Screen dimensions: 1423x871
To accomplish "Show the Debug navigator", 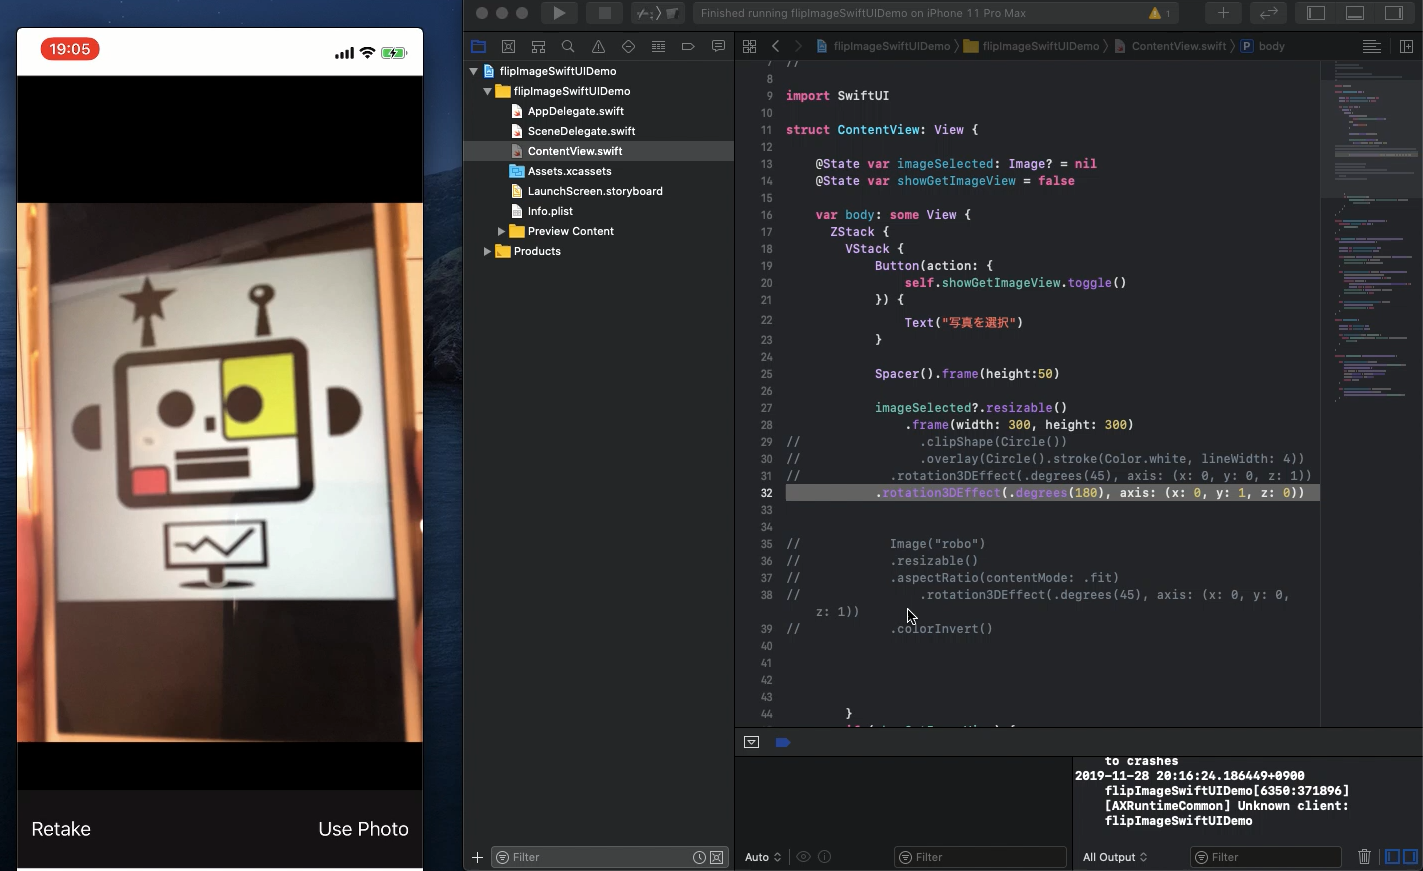I will [x=658, y=46].
